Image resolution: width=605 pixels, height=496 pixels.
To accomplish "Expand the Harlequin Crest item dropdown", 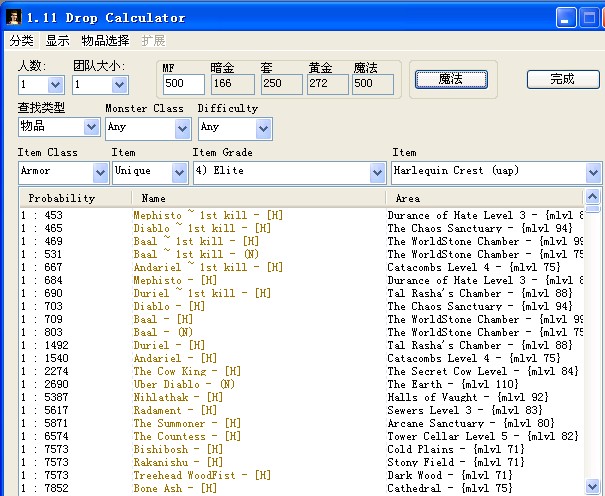I will coord(593,172).
